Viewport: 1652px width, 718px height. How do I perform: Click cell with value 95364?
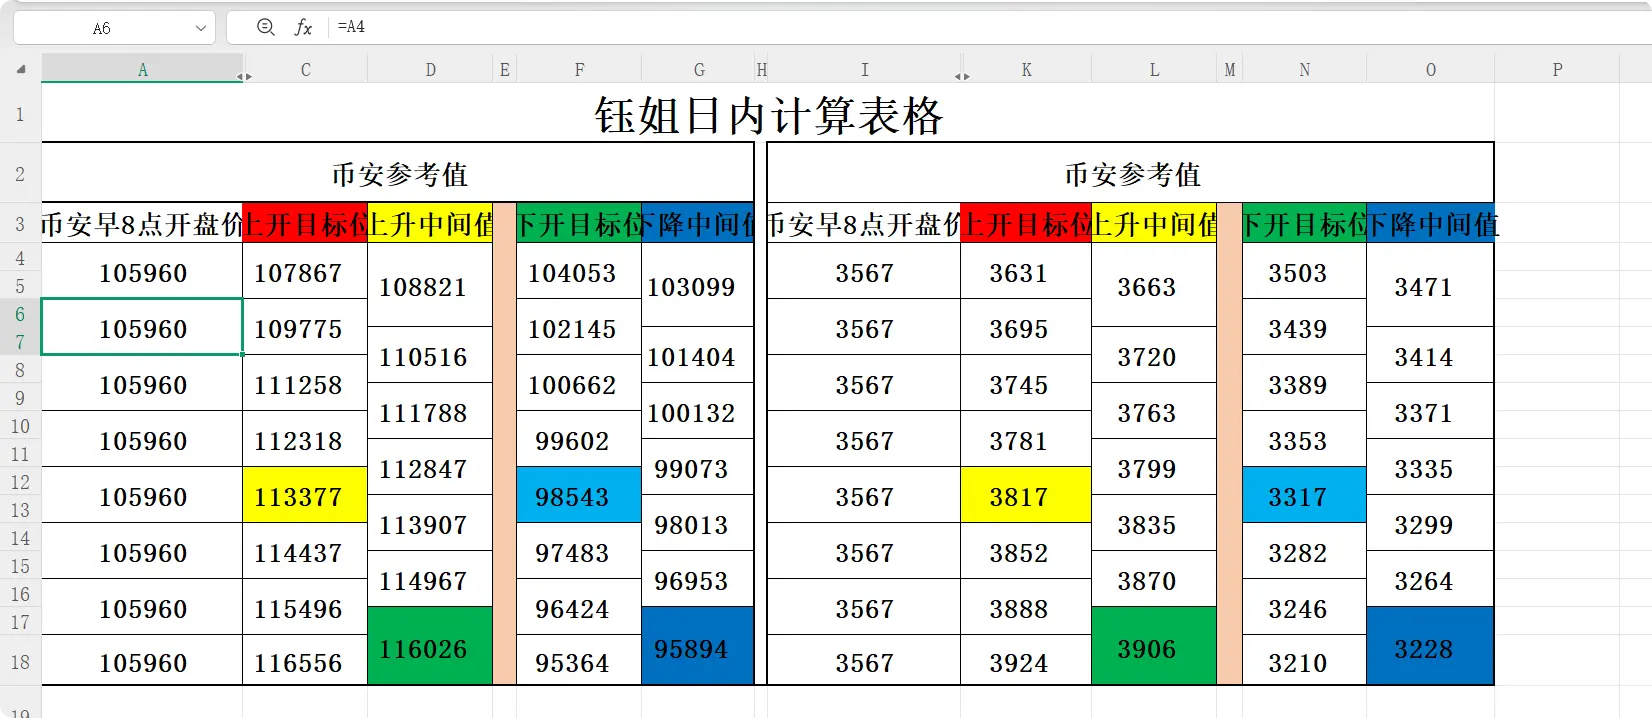(579, 661)
